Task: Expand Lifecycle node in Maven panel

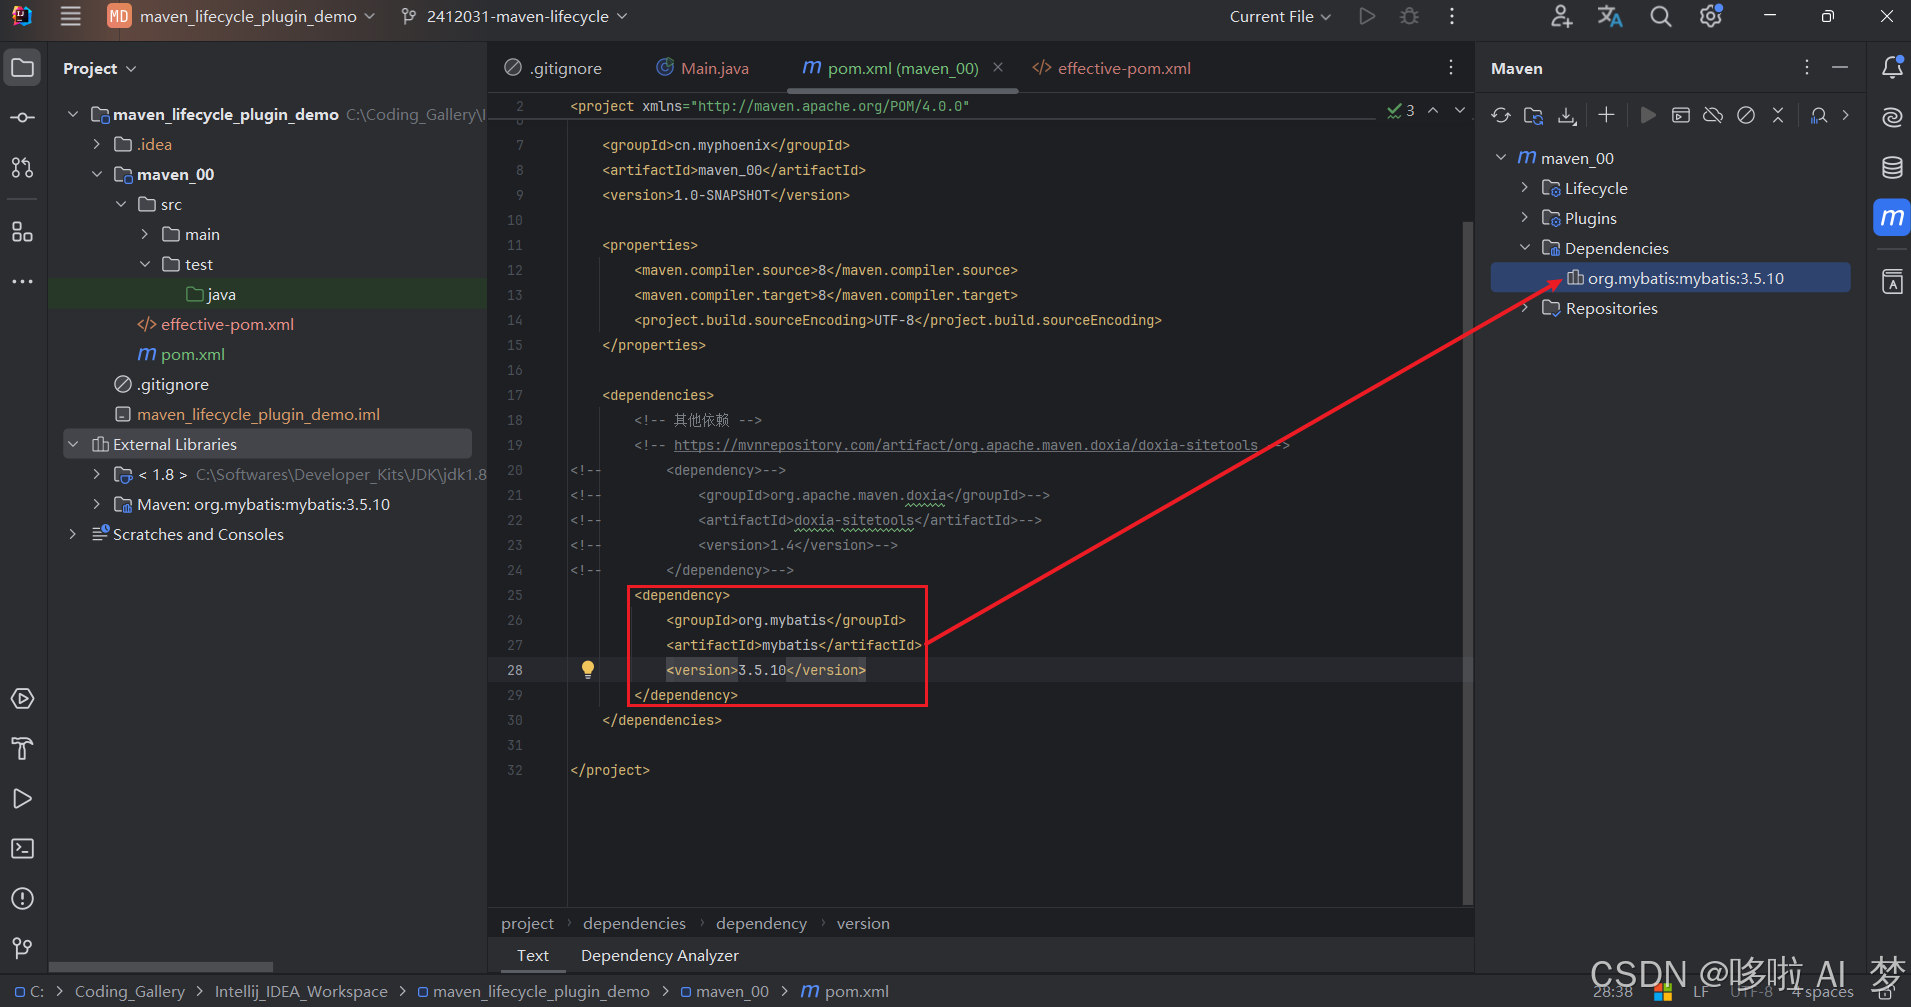Action: (1525, 188)
